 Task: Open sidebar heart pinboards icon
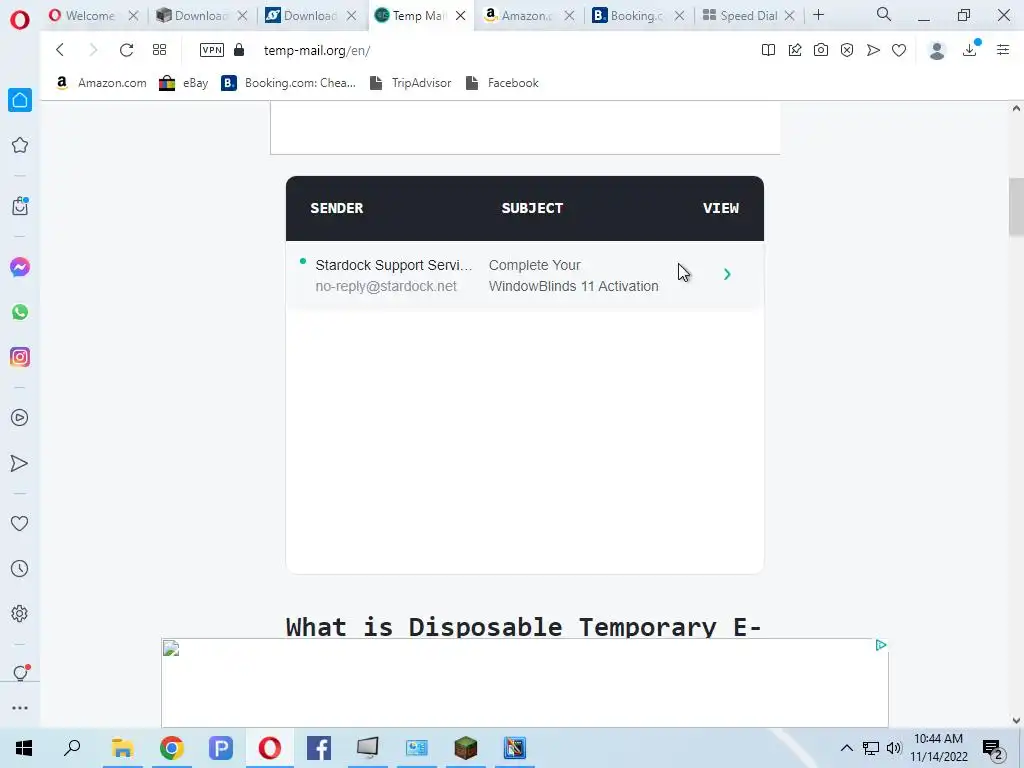[20, 523]
